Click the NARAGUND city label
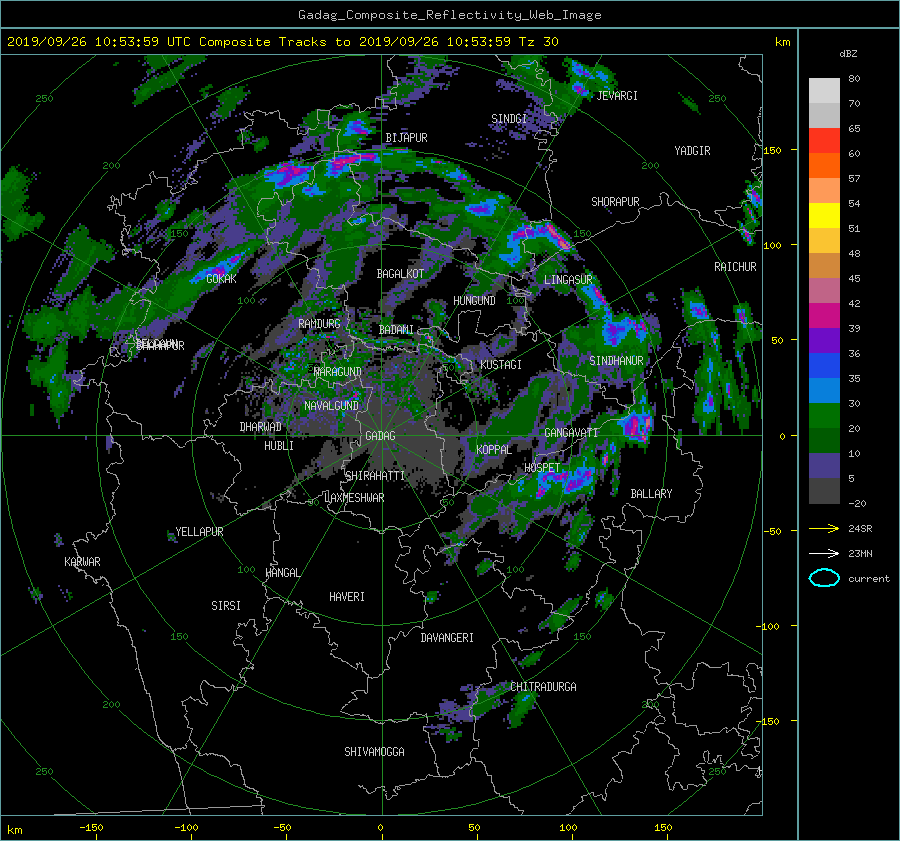The width and height of the screenshot is (900, 841). coord(338,372)
